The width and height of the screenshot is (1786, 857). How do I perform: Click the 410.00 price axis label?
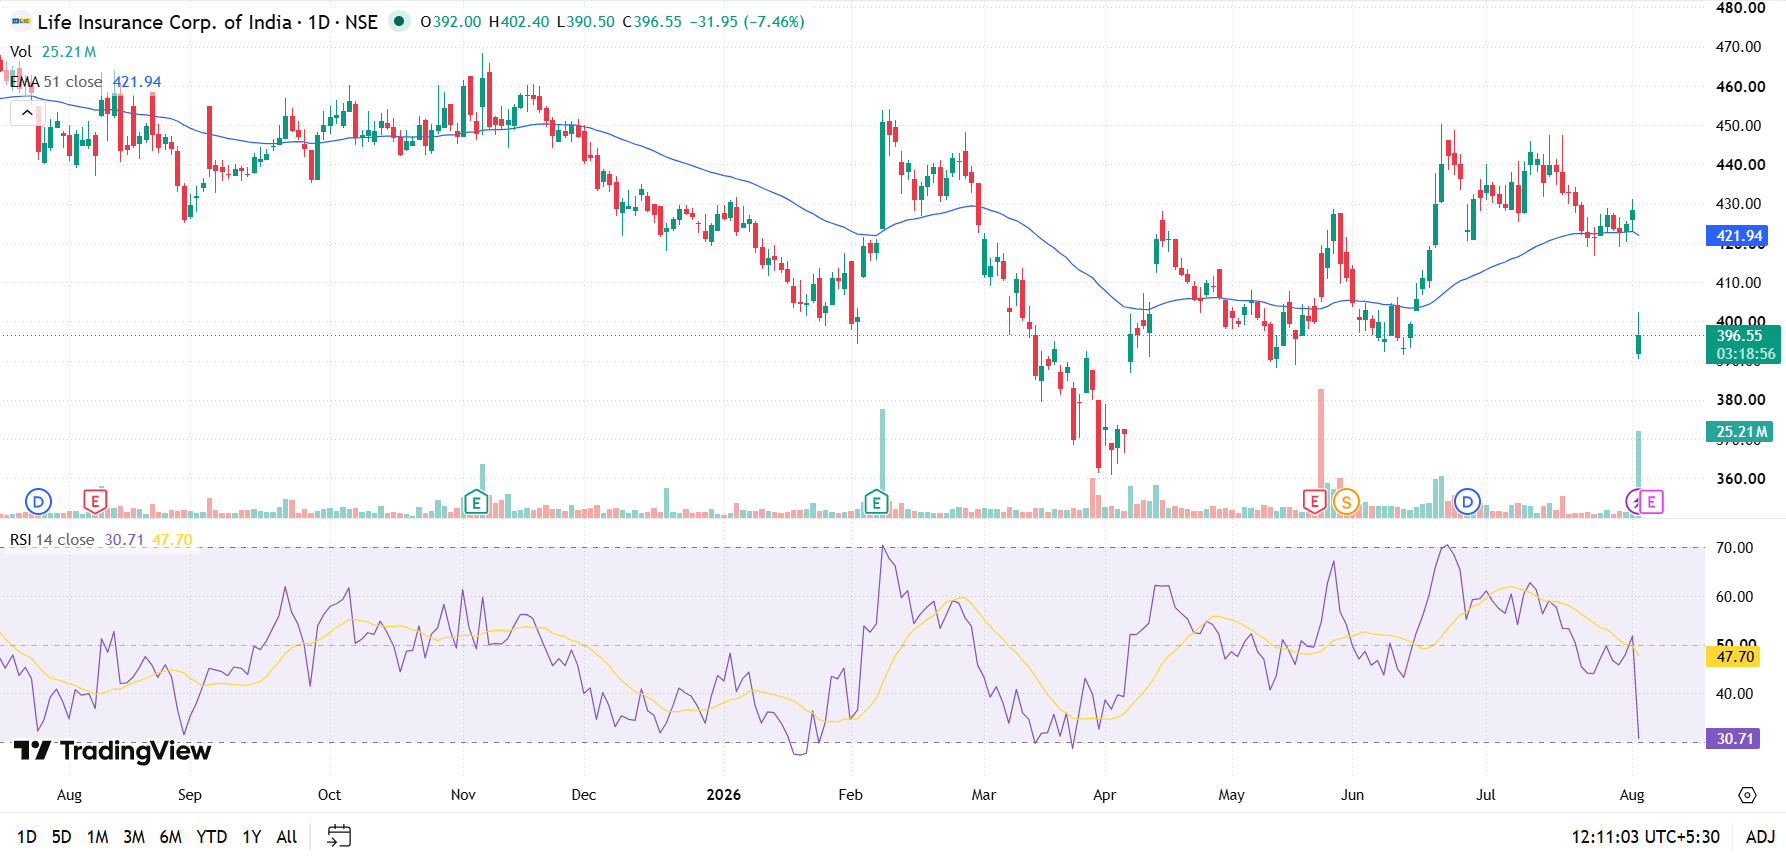(1739, 282)
